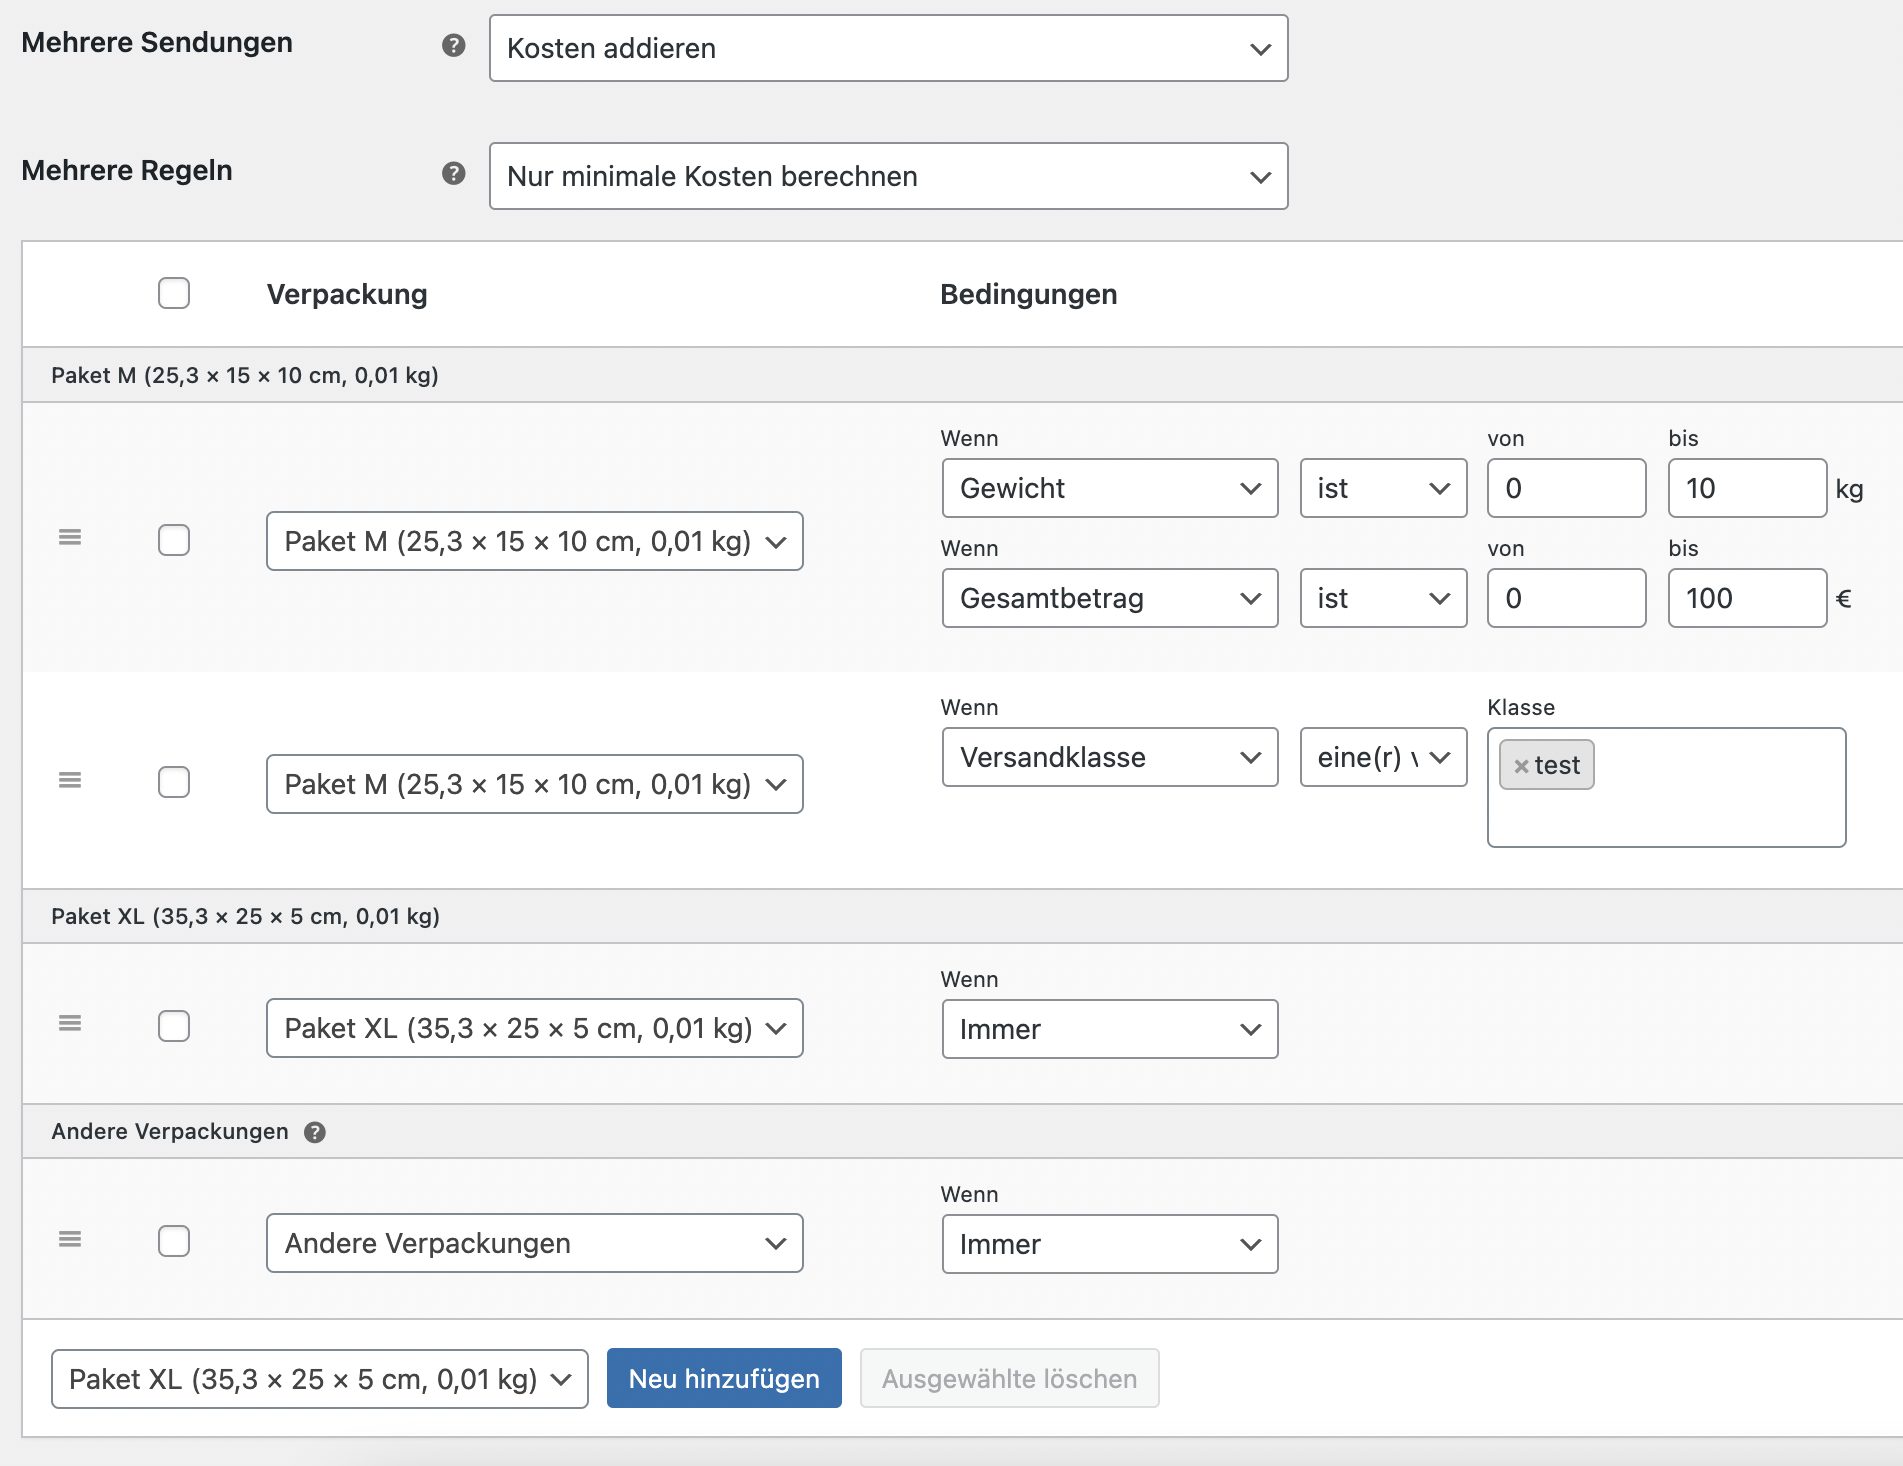Click drag handle of Gewicht rule row
Viewport: 1903px width, 1466px height.
70,538
